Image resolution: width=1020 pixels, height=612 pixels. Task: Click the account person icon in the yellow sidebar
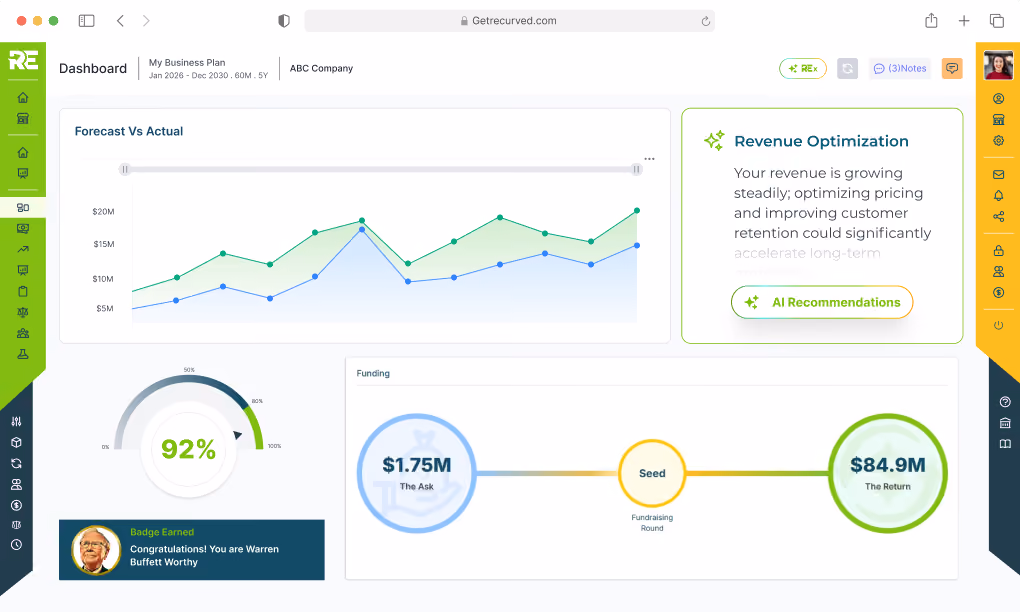(x=999, y=99)
